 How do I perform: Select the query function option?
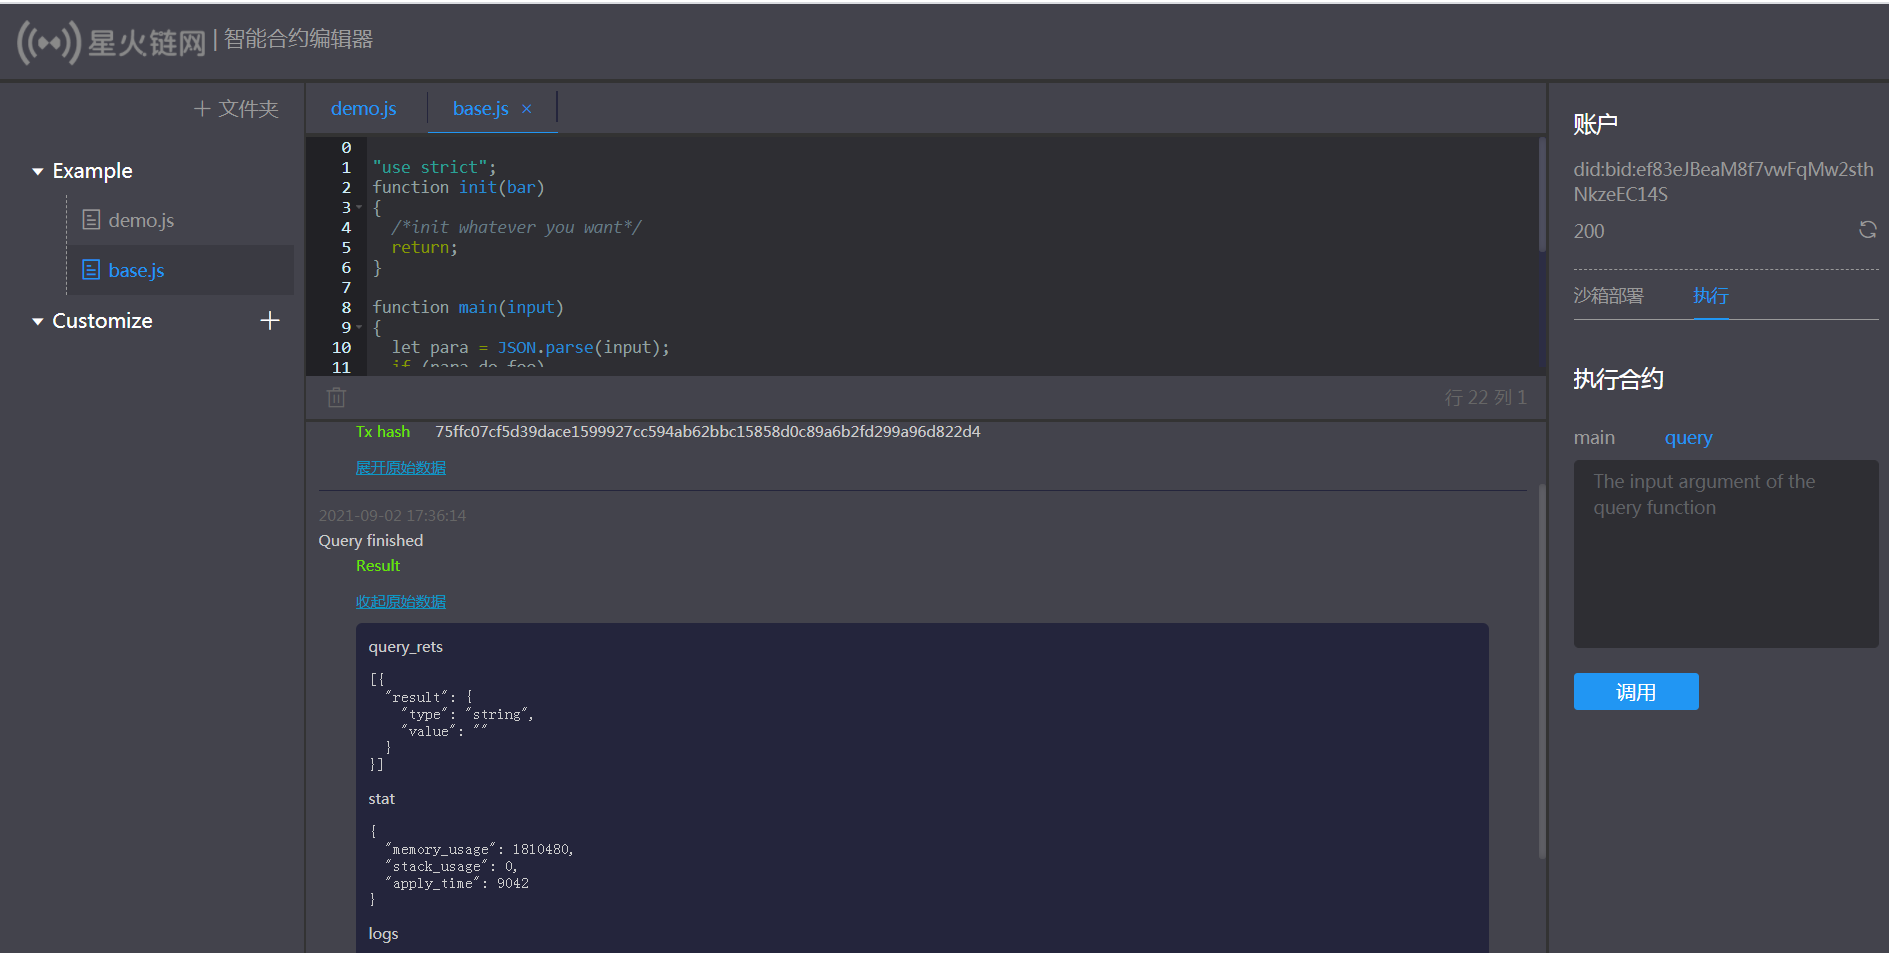pos(1688,438)
